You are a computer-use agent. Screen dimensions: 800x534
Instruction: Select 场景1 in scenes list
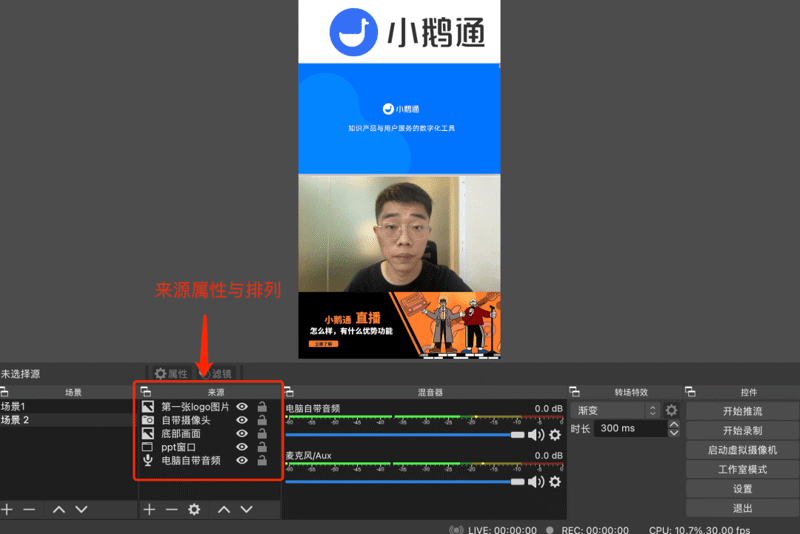(66, 406)
